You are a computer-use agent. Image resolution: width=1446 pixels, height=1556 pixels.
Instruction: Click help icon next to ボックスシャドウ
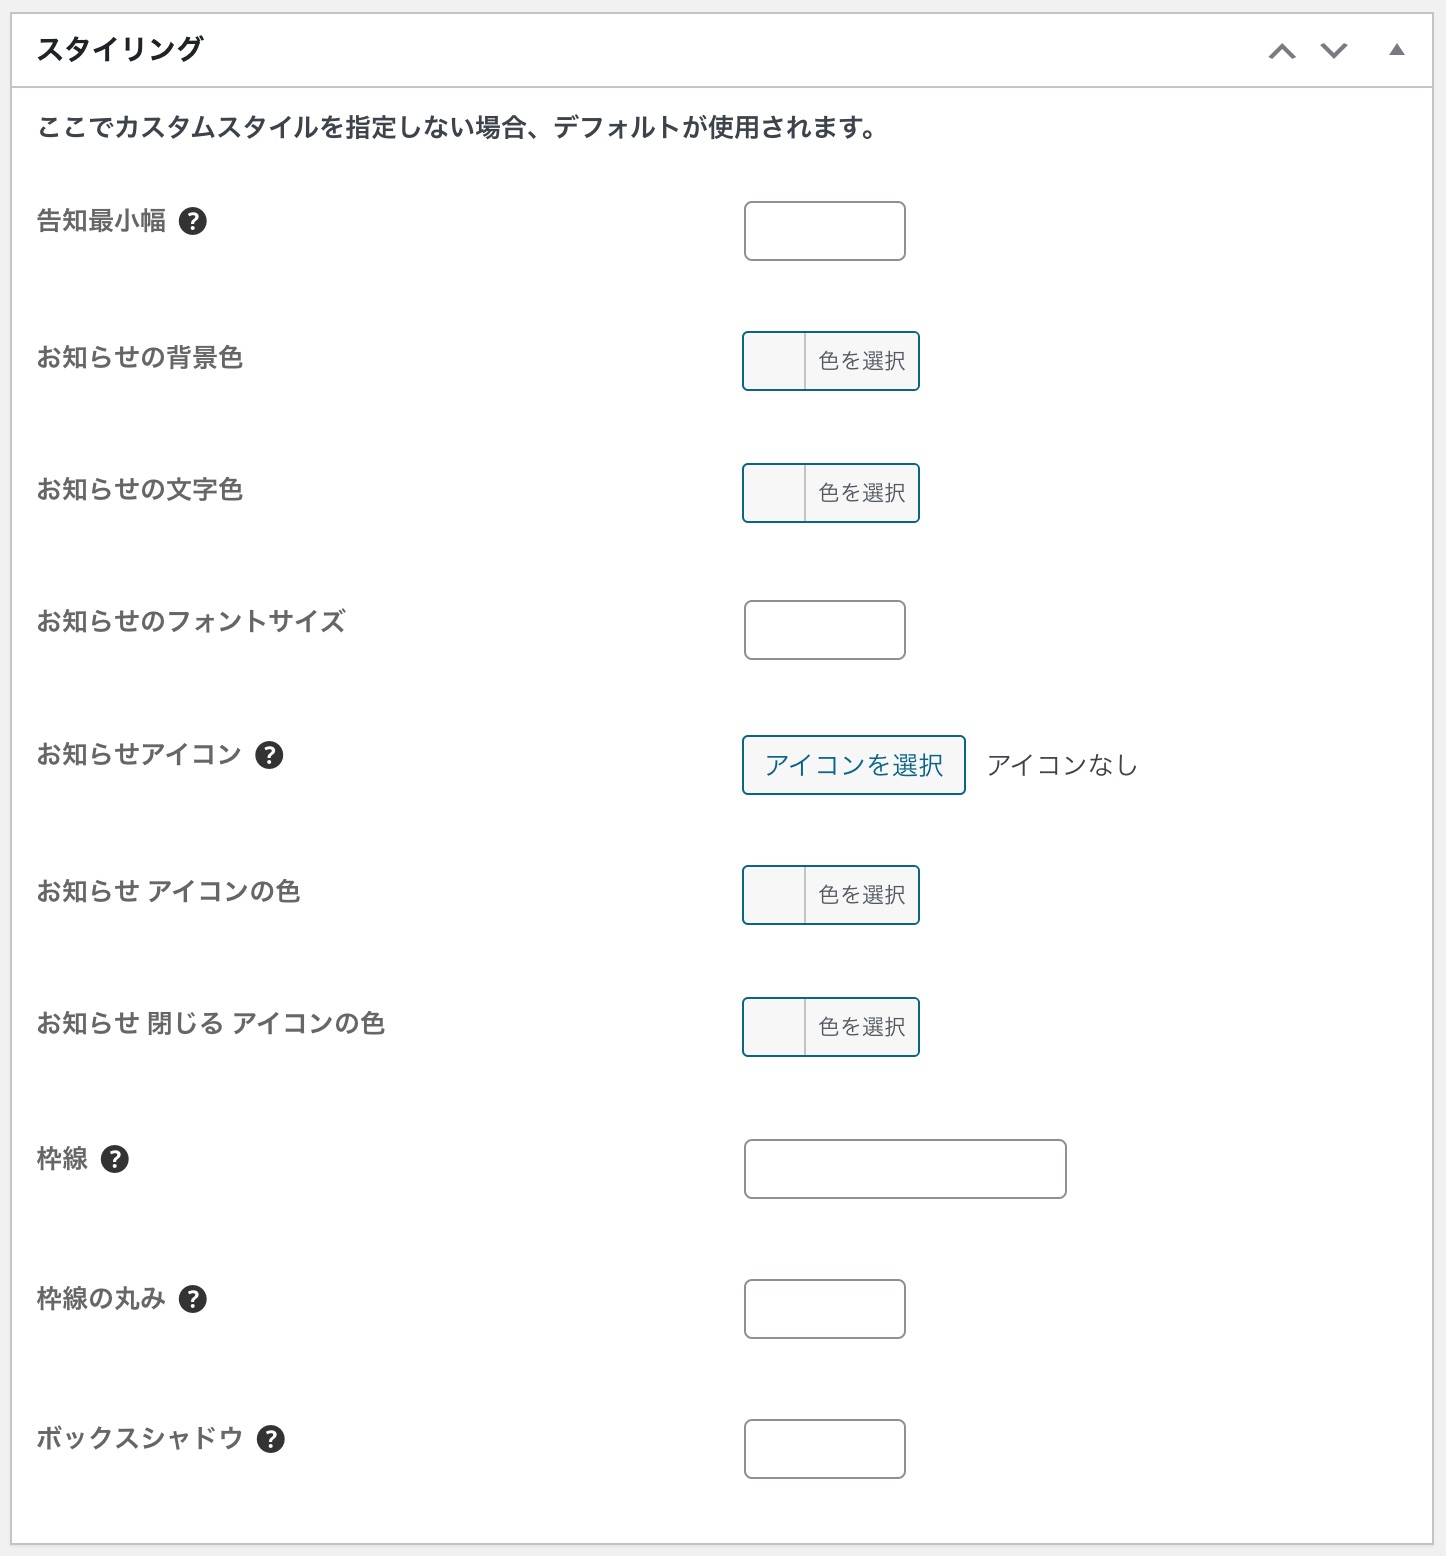[271, 1439]
